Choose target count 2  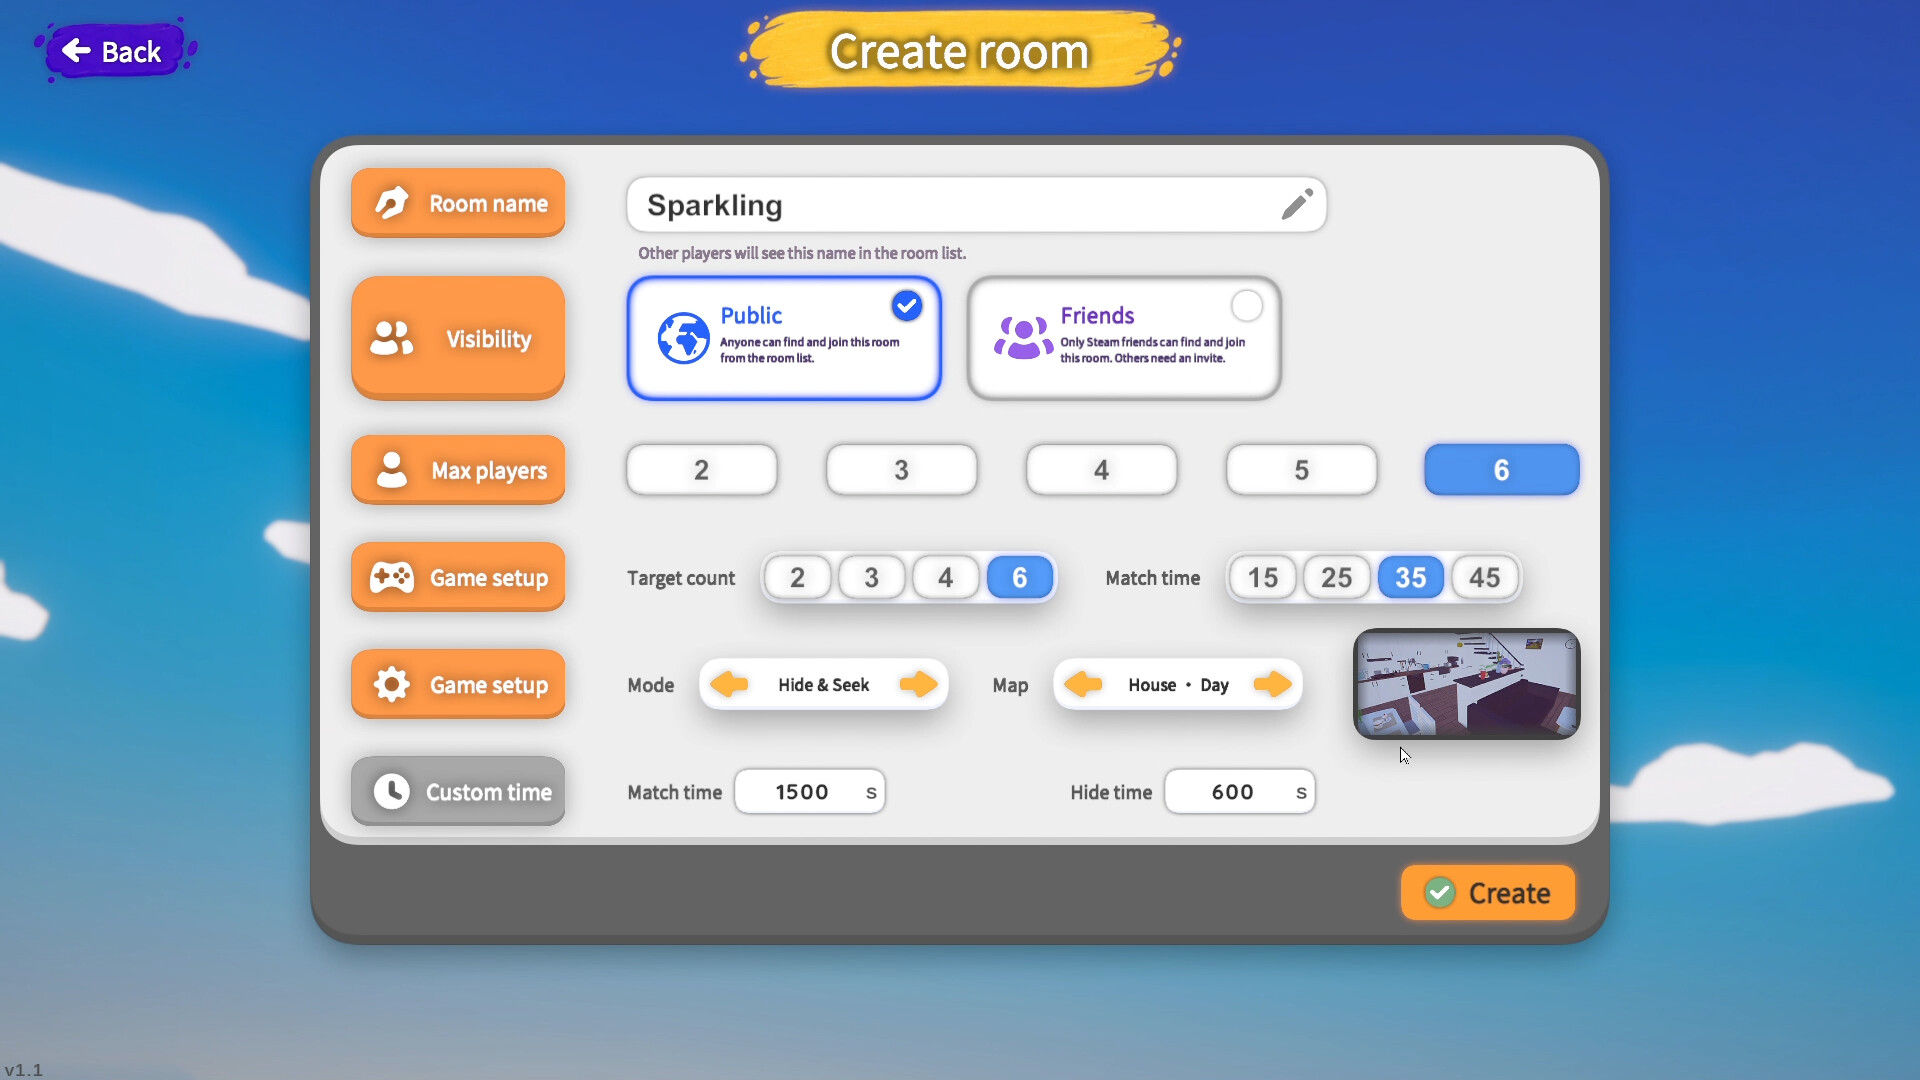pos(798,577)
